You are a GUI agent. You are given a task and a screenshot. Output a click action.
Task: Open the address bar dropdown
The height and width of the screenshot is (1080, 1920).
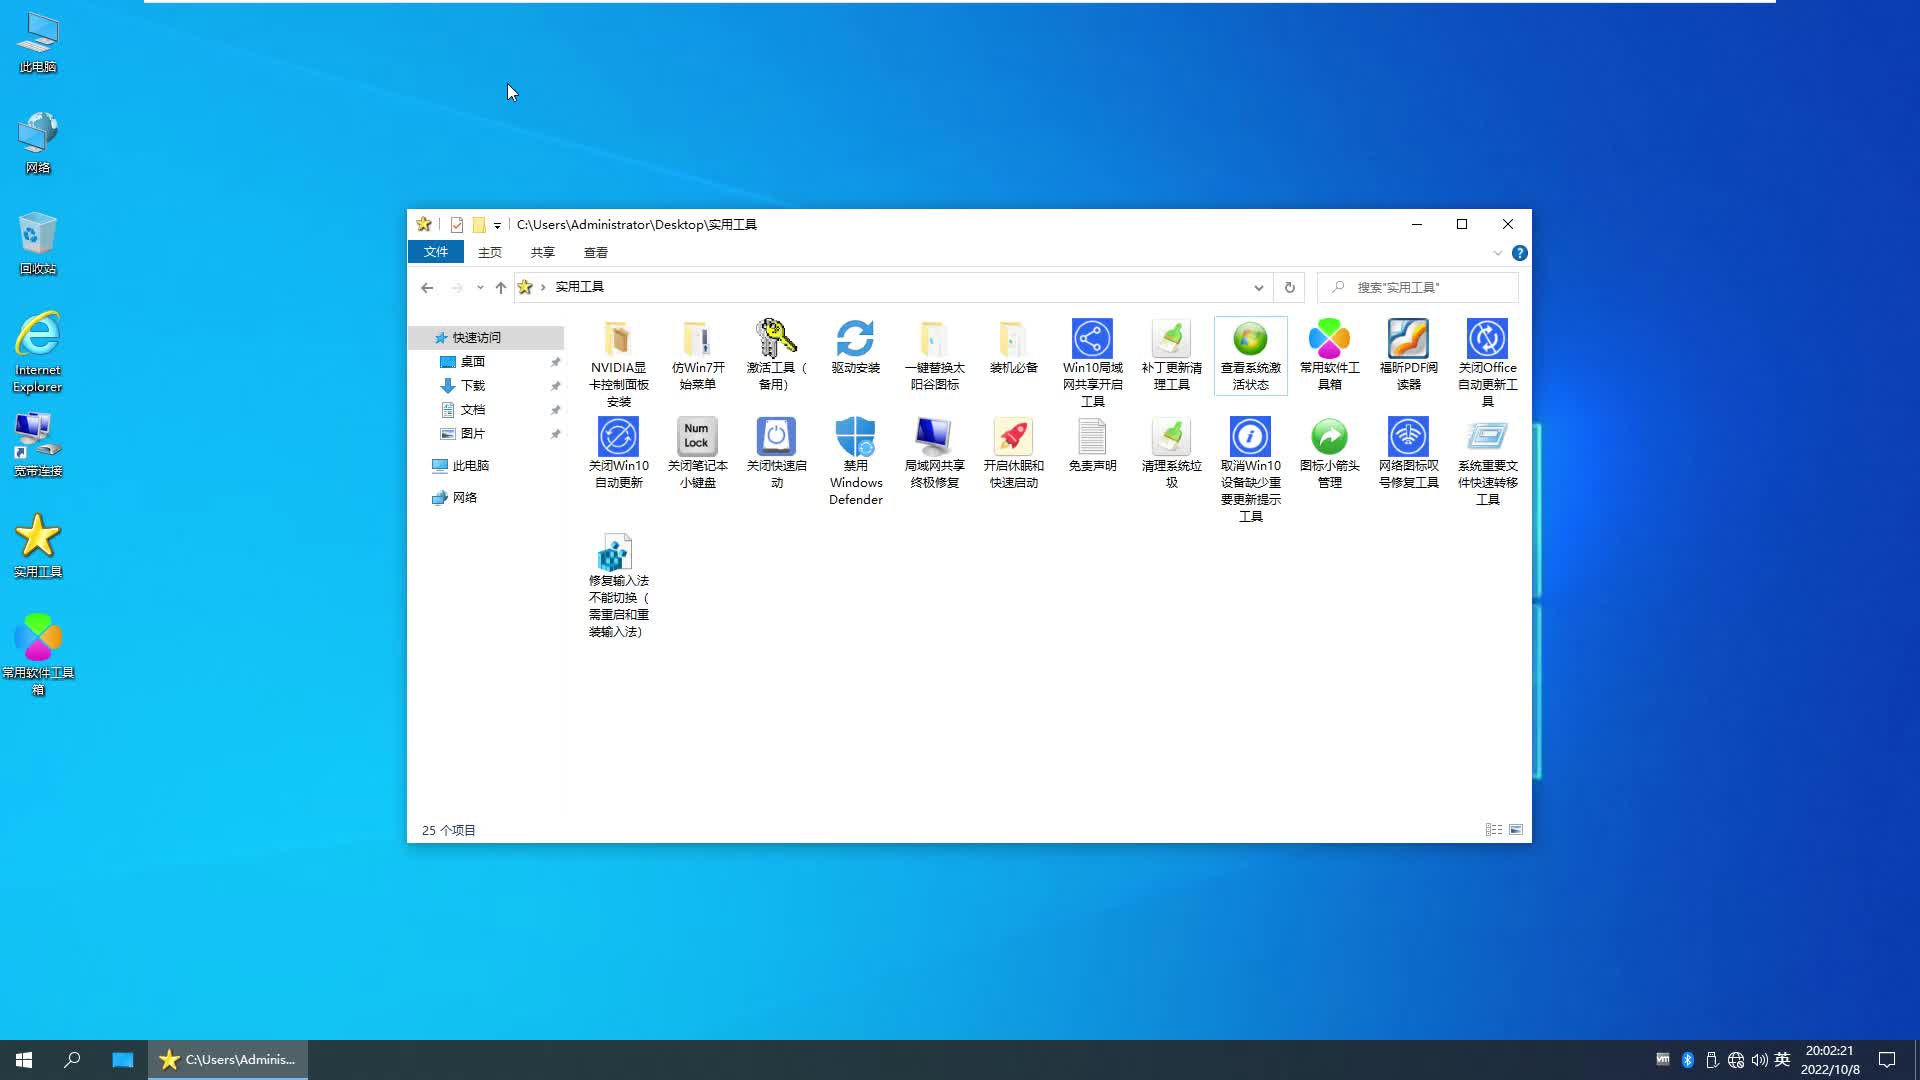tap(1258, 287)
